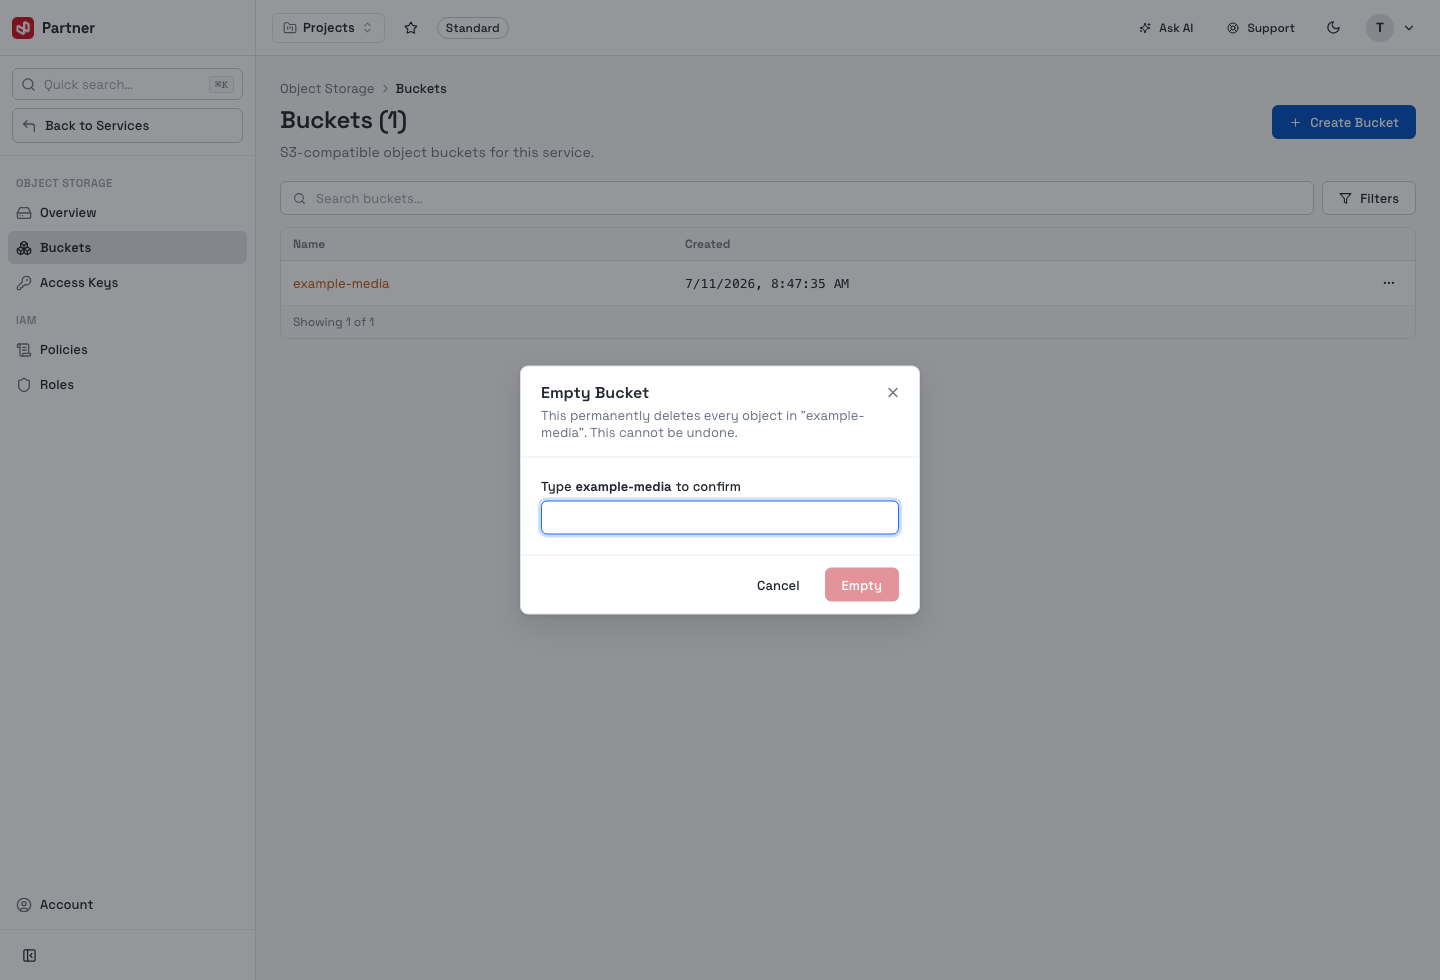Open Overview in sidebar

(127, 213)
